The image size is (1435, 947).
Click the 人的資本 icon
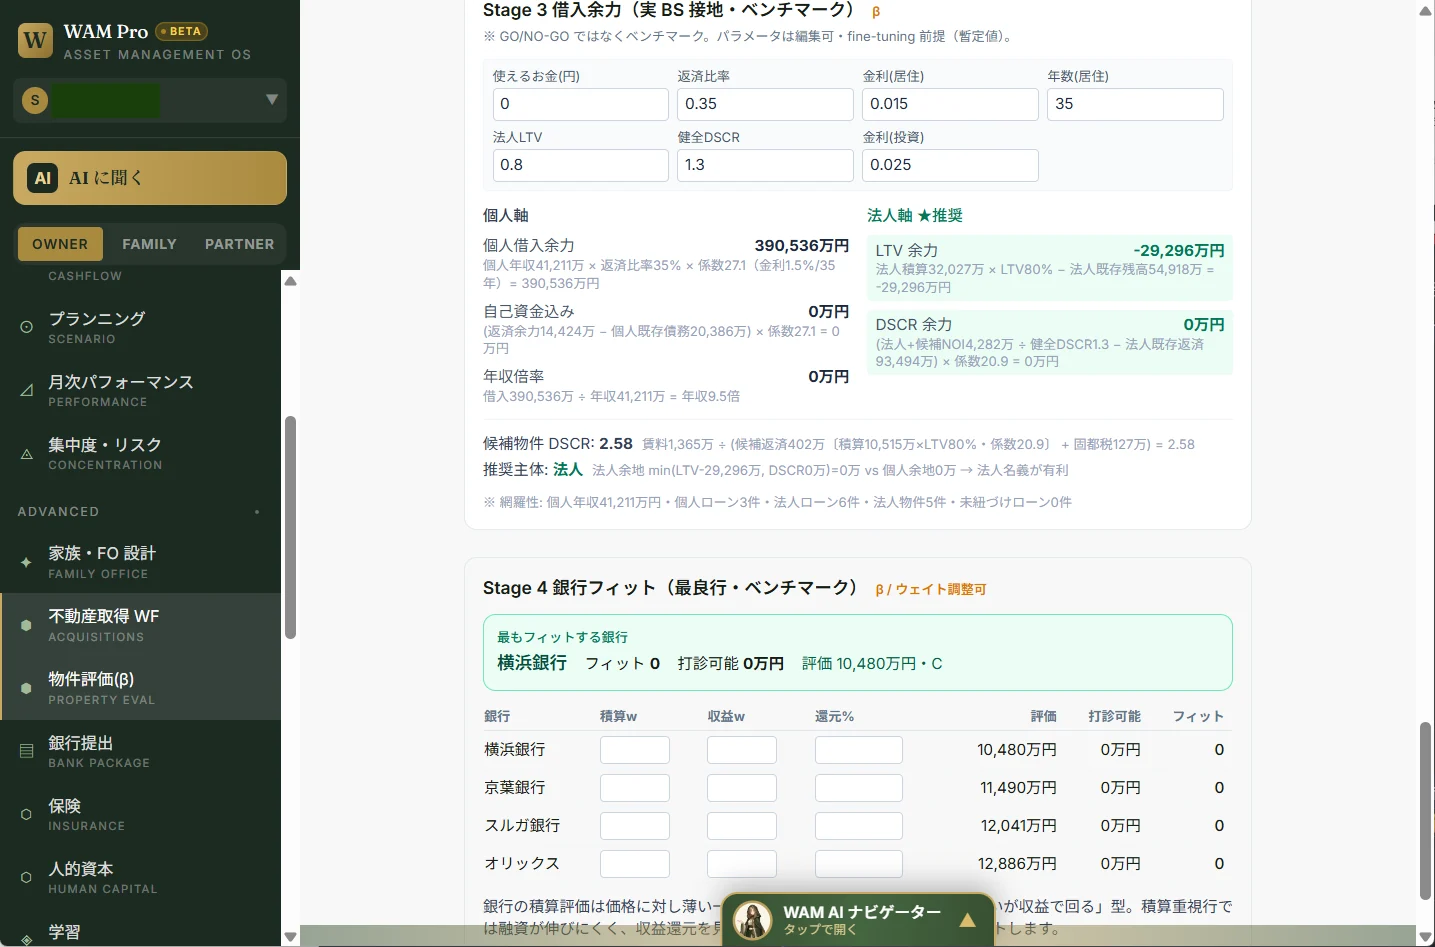[x=27, y=878]
